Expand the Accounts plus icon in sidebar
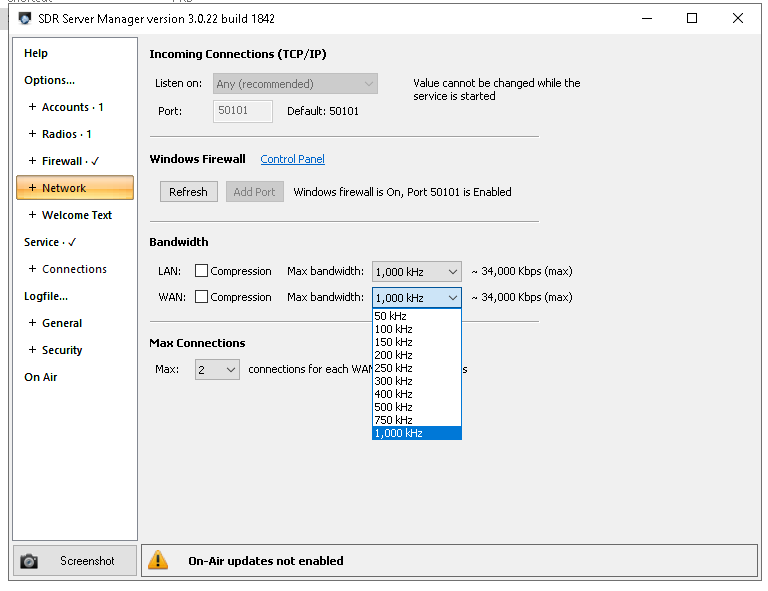The image size is (768, 591). pyautogui.click(x=32, y=107)
